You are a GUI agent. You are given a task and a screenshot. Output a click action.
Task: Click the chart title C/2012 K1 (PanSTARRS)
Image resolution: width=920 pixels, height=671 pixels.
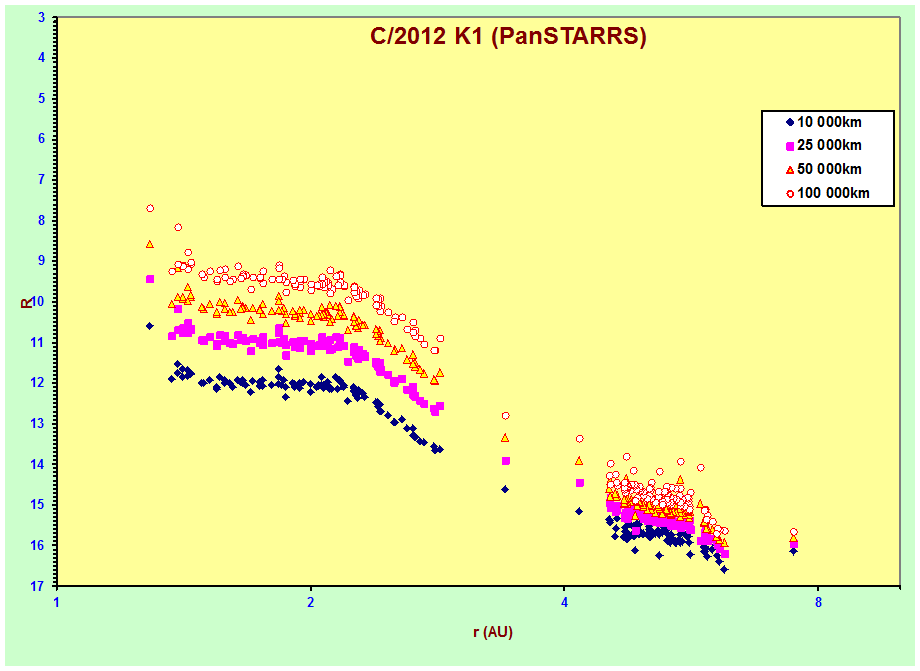tap(508, 36)
